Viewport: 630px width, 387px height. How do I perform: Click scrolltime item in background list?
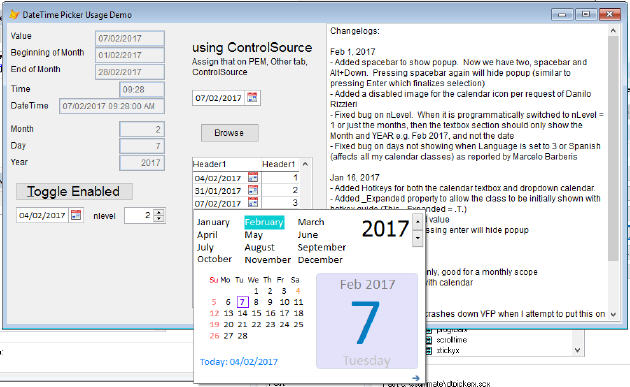point(451,340)
